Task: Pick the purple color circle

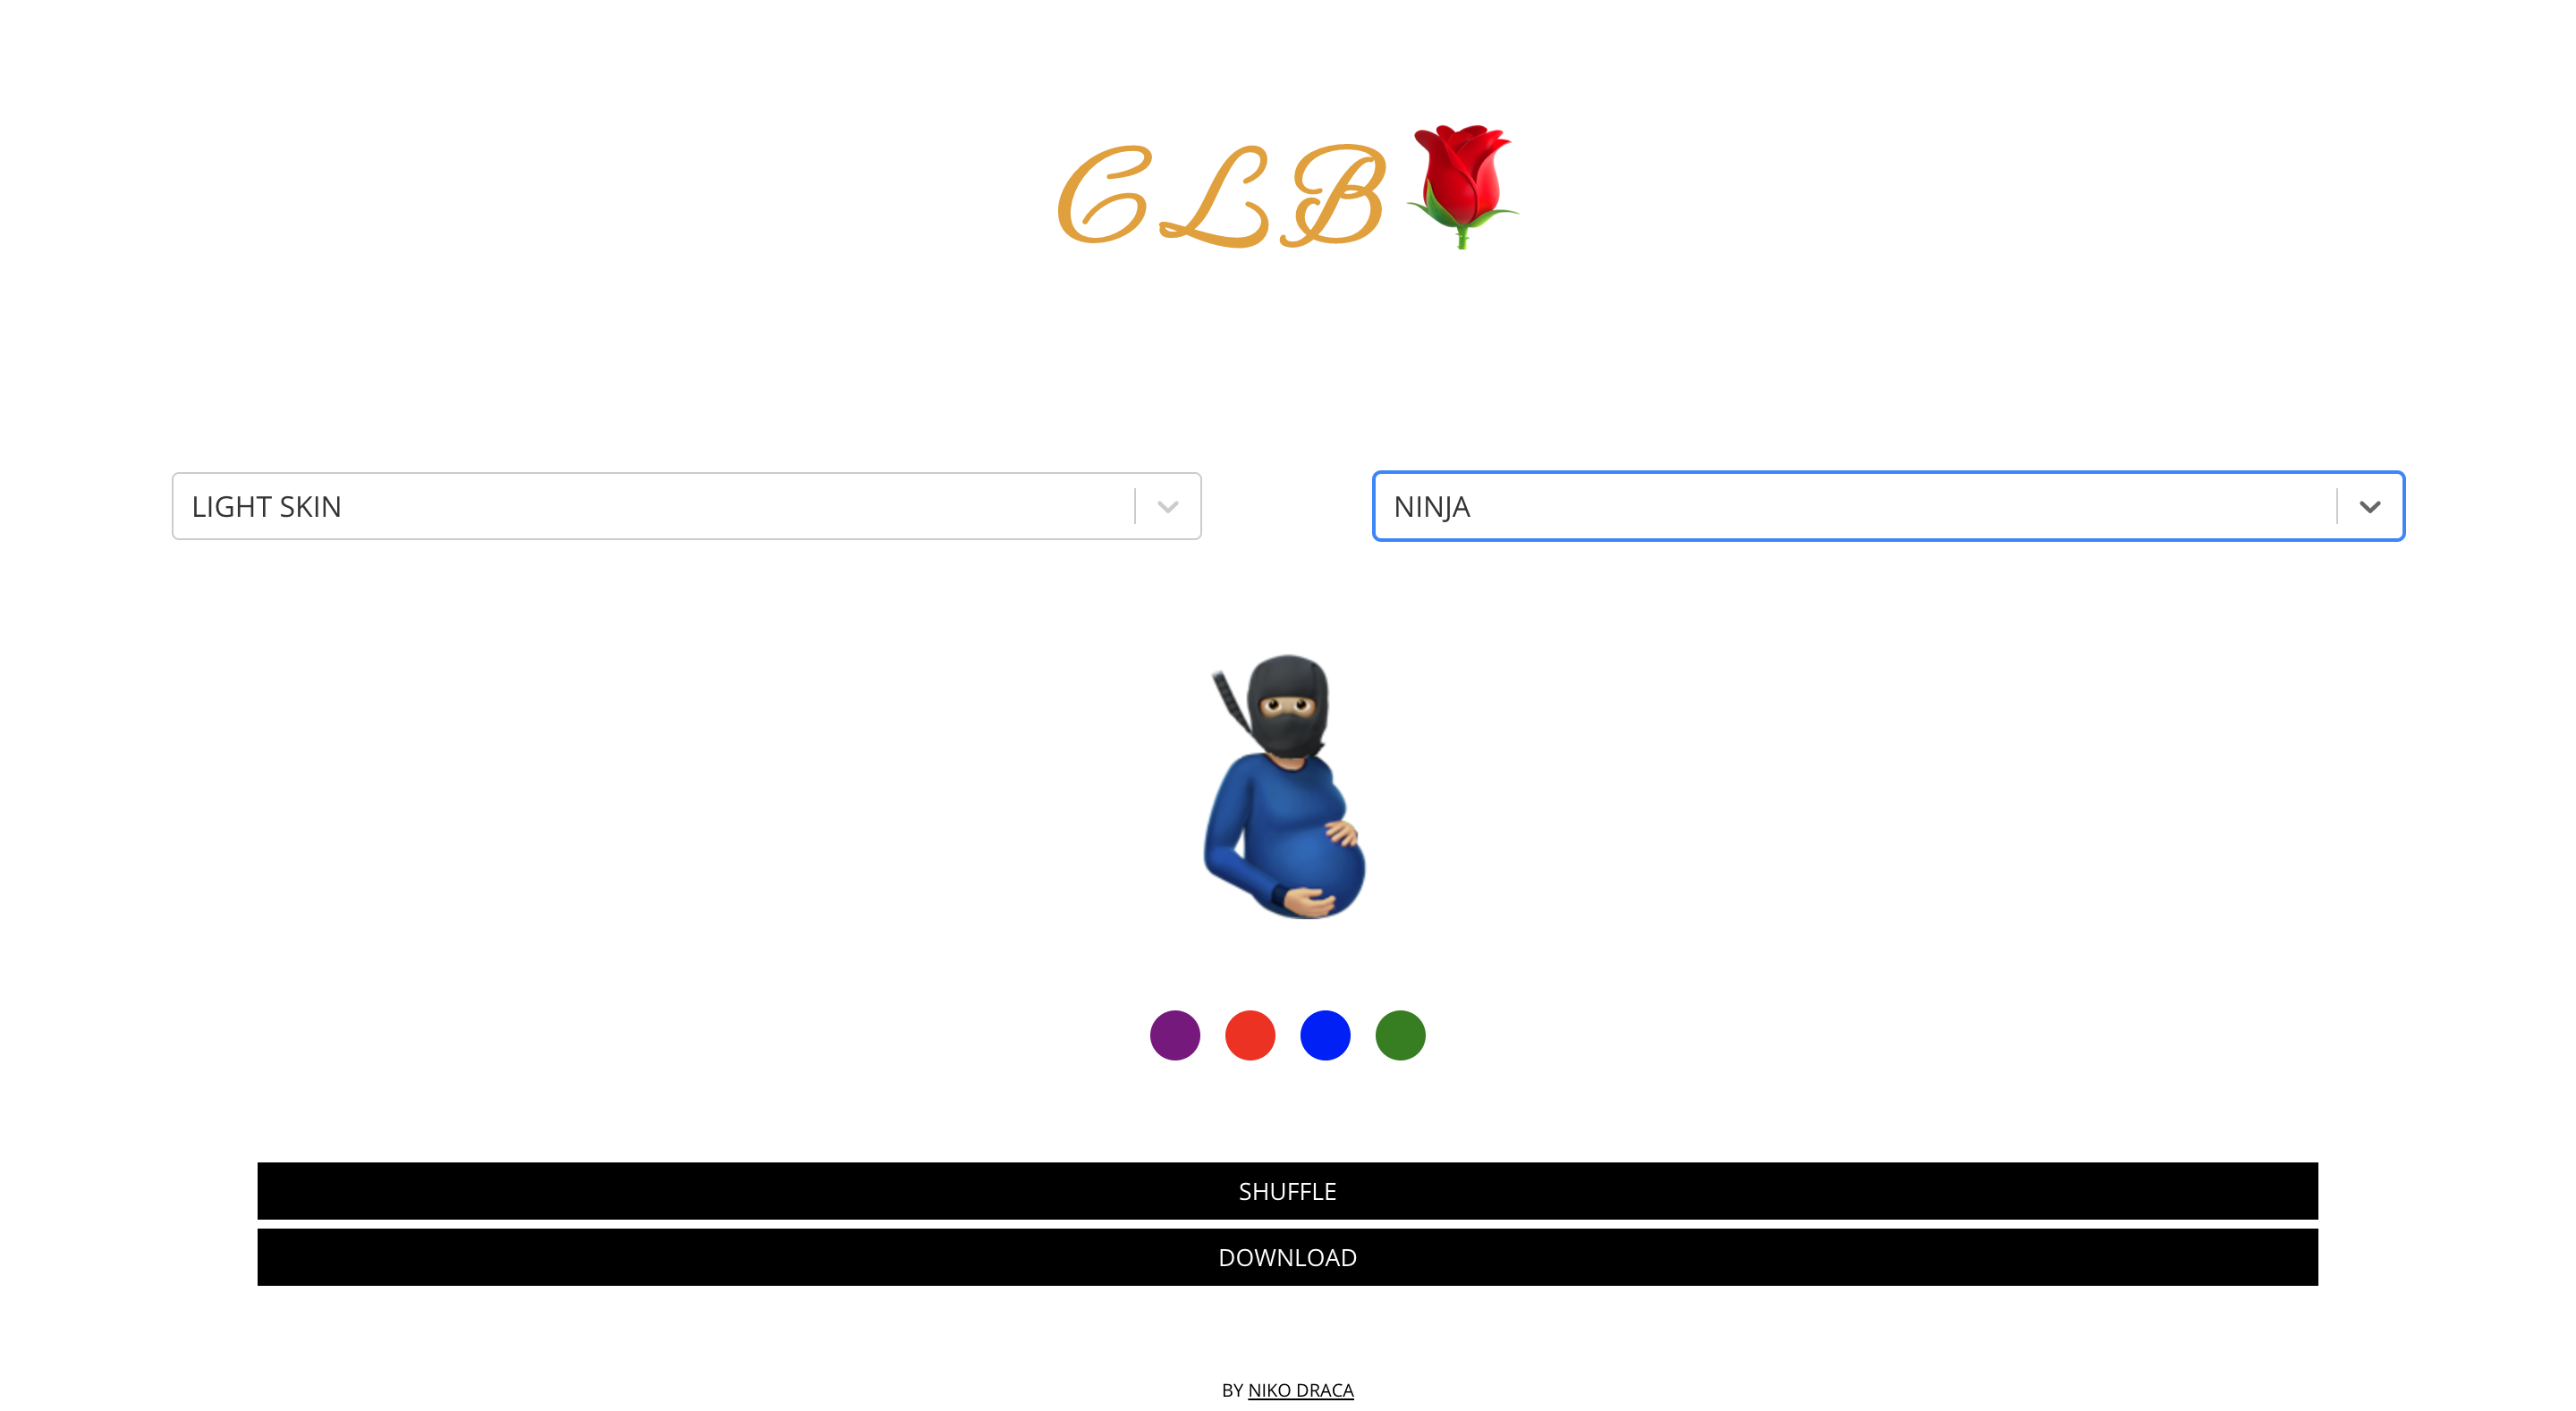Action: [1174, 1035]
